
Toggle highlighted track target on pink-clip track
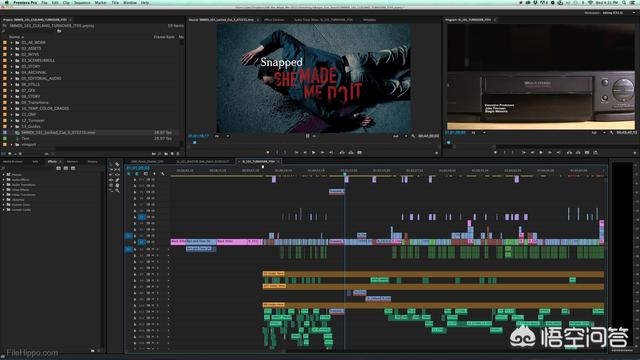[142, 242]
